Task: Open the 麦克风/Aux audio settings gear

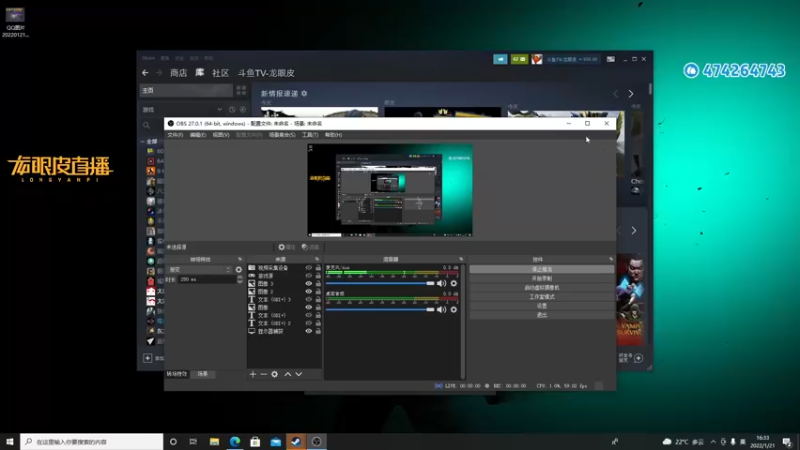Action: click(454, 283)
